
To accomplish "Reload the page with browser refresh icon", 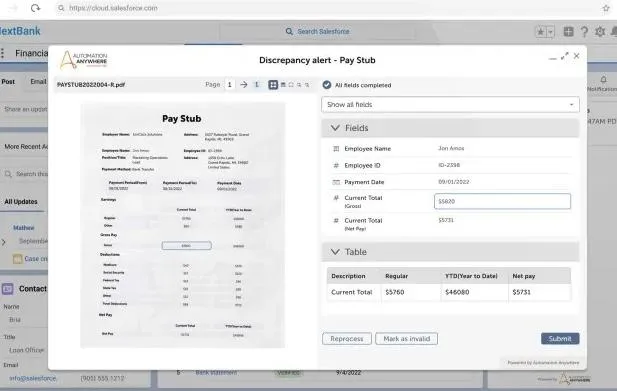I will 35,8.
